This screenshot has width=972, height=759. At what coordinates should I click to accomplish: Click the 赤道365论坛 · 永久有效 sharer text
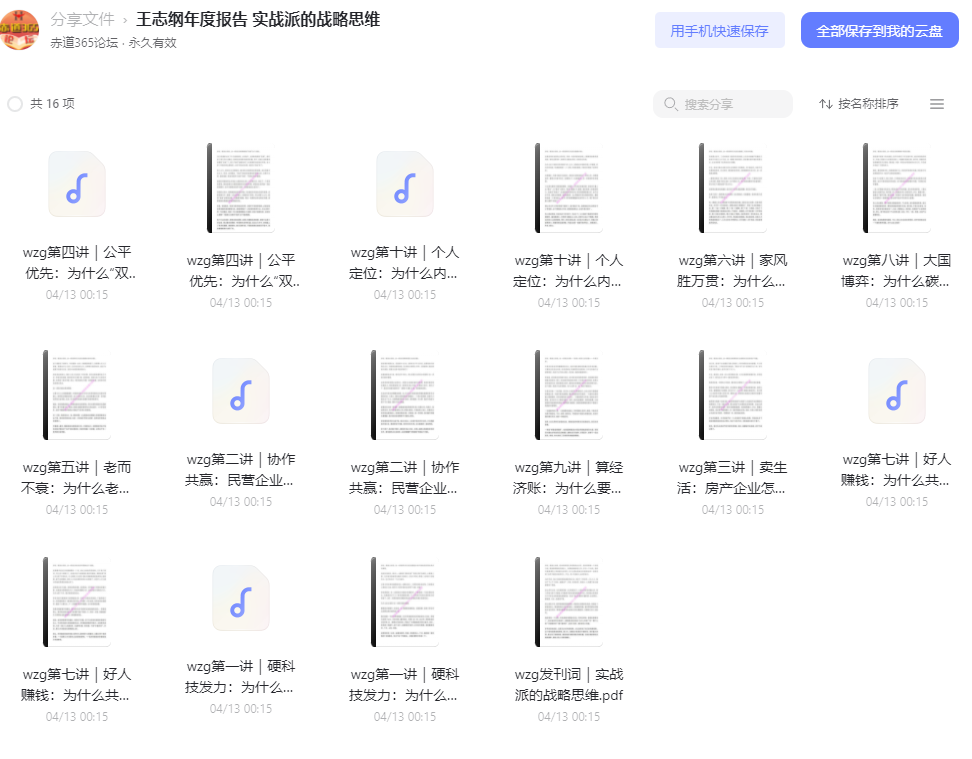point(113,43)
